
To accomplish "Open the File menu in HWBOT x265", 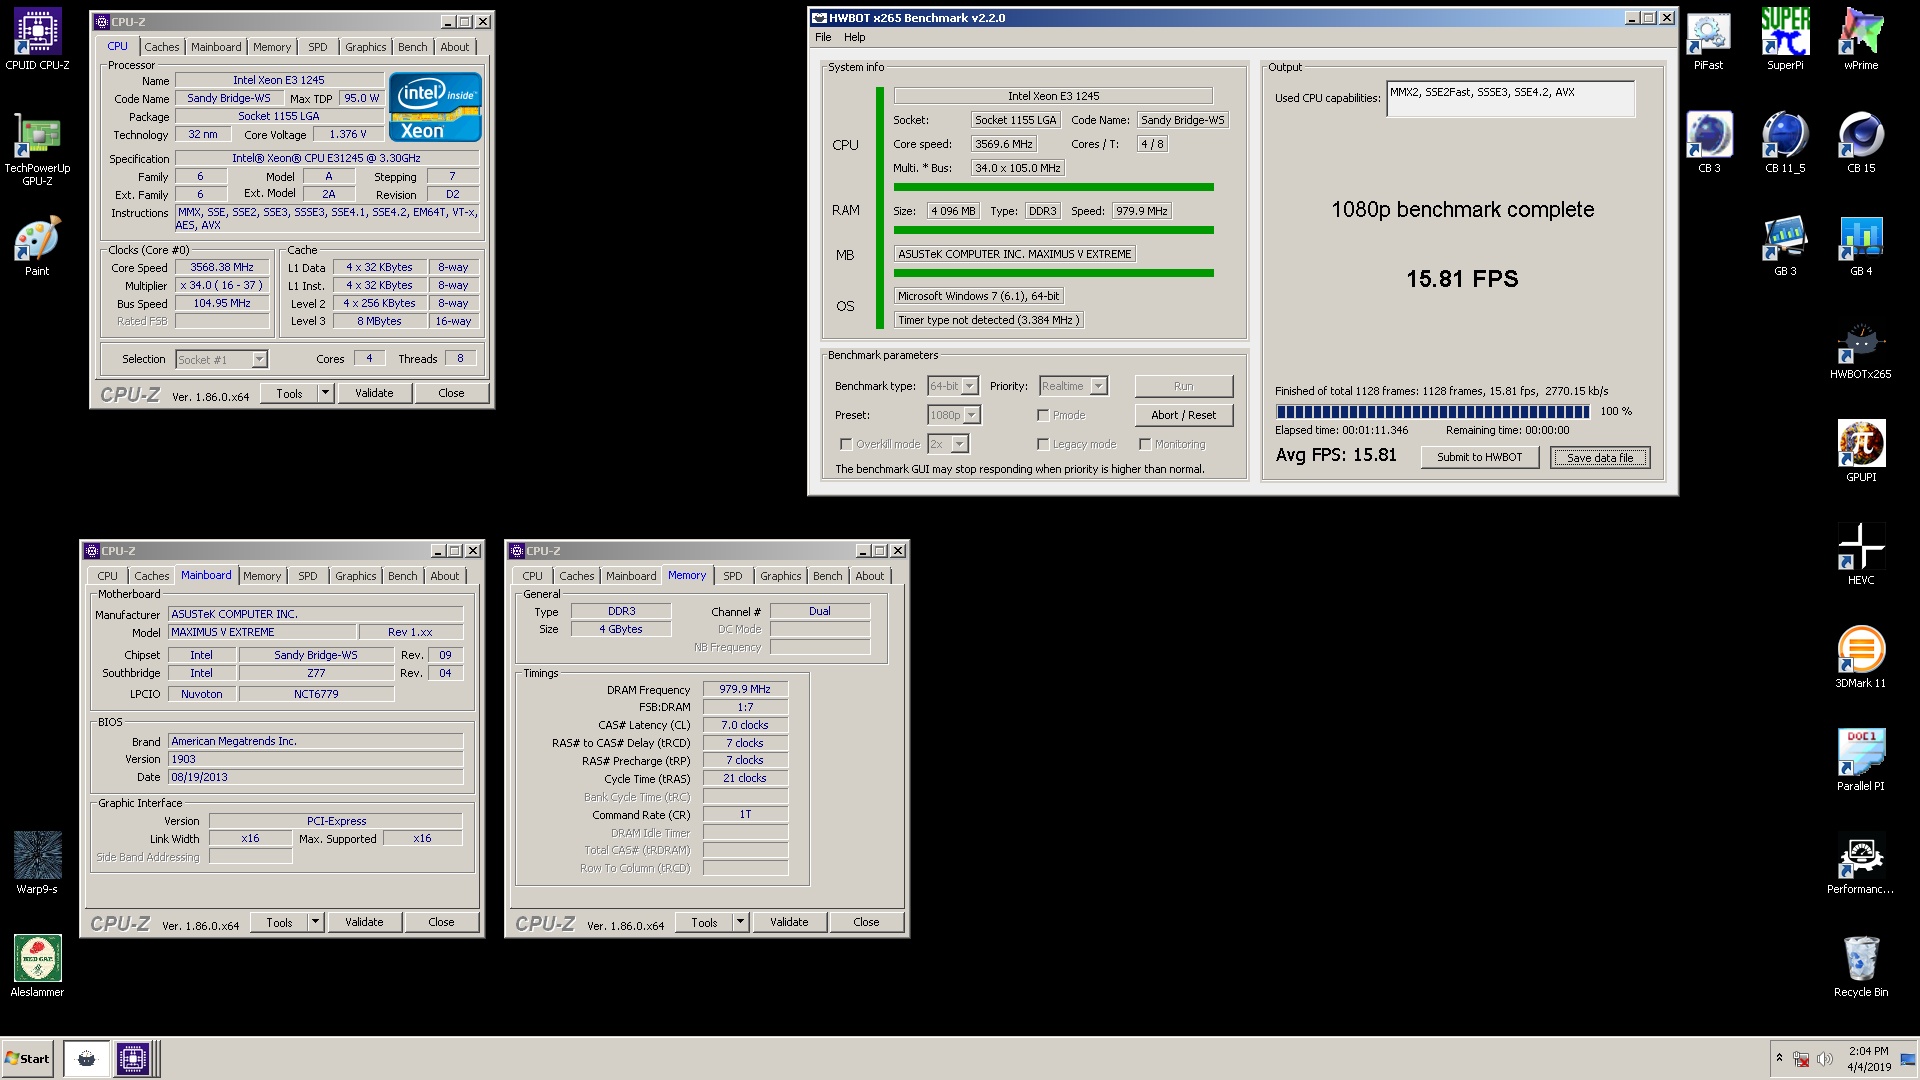I will [x=823, y=37].
